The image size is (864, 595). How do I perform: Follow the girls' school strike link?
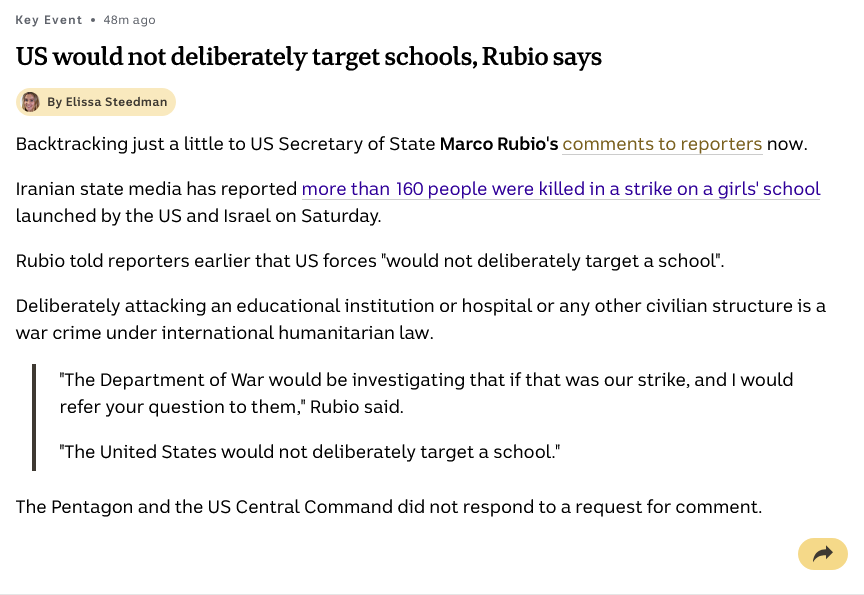(x=560, y=189)
